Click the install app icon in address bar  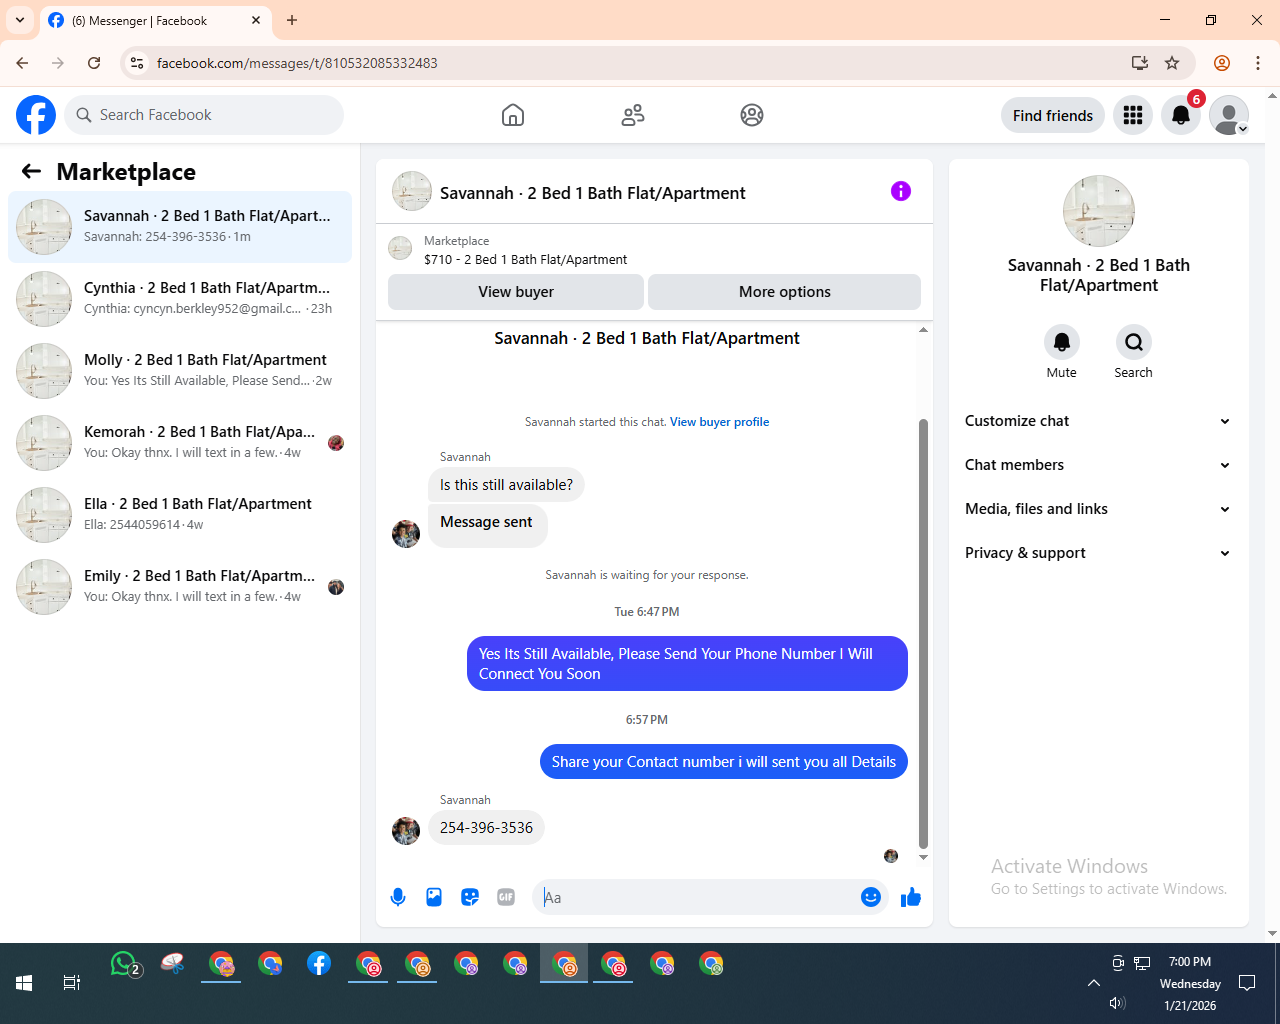point(1140,63)
